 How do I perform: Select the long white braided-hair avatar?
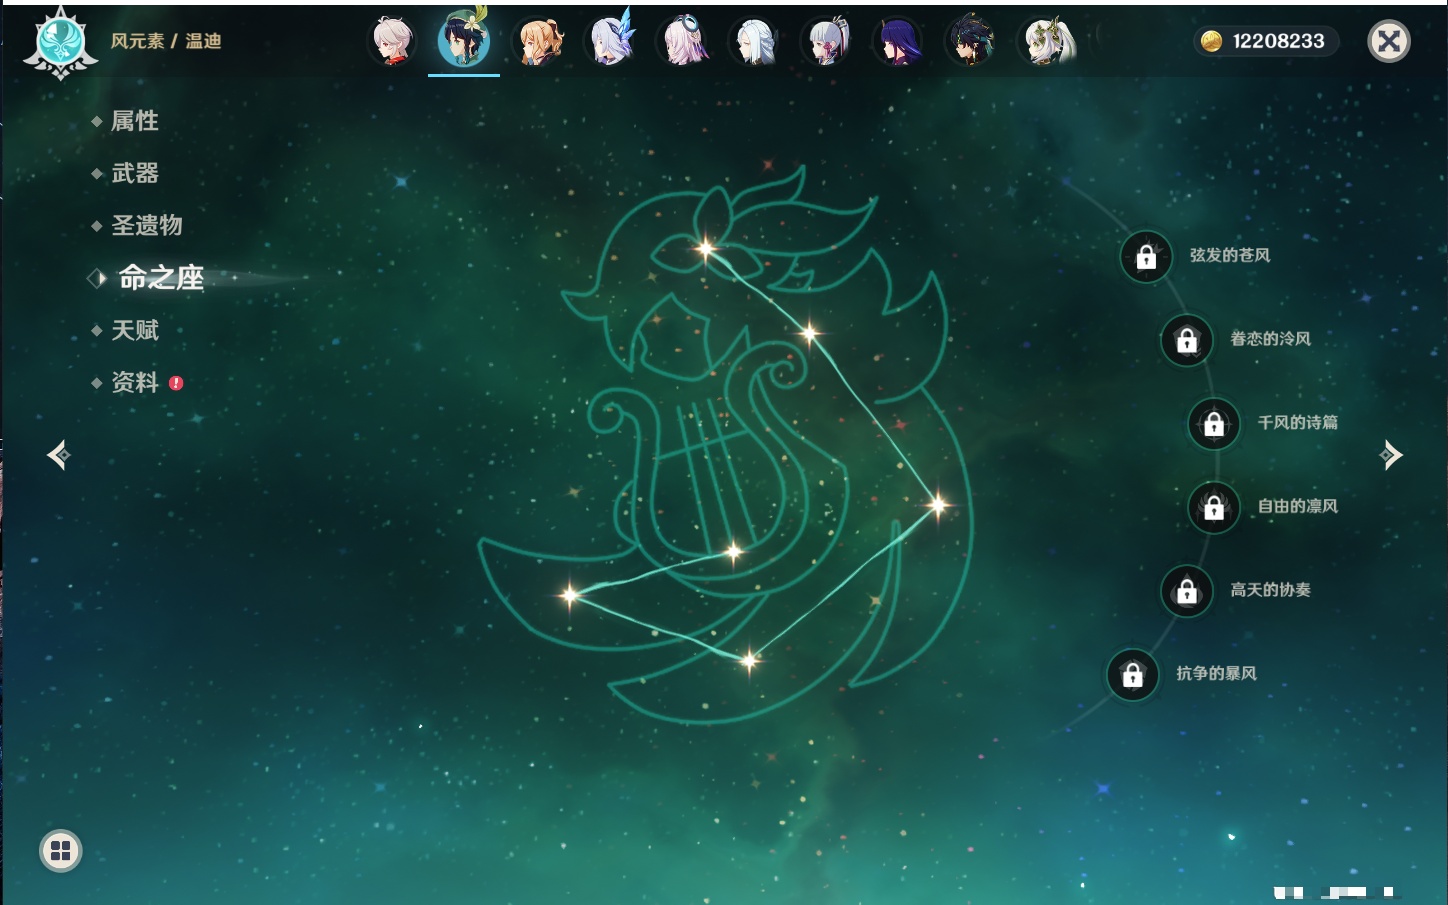pos(756,42)
